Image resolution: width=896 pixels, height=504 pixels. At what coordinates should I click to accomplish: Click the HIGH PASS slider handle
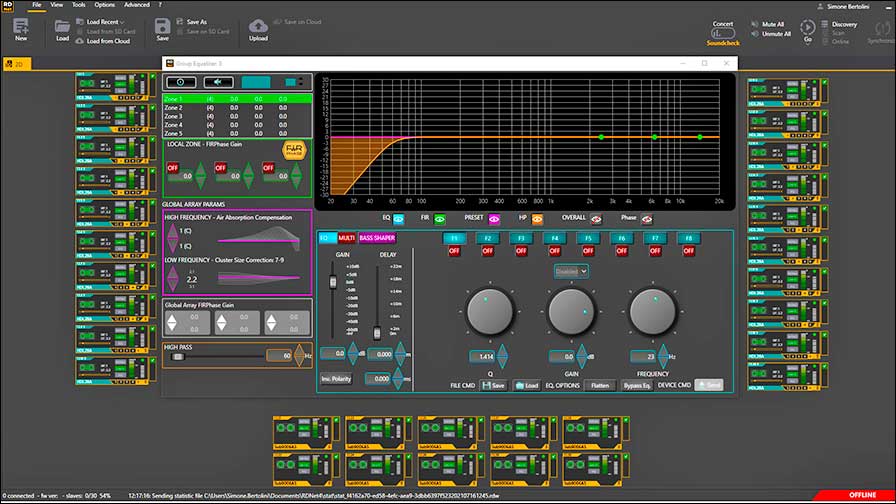tap(178, 357)
